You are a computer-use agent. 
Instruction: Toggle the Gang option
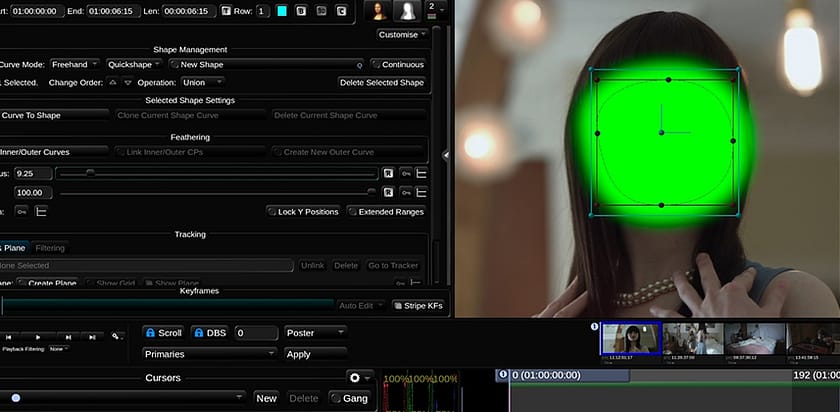pos(349,398)
